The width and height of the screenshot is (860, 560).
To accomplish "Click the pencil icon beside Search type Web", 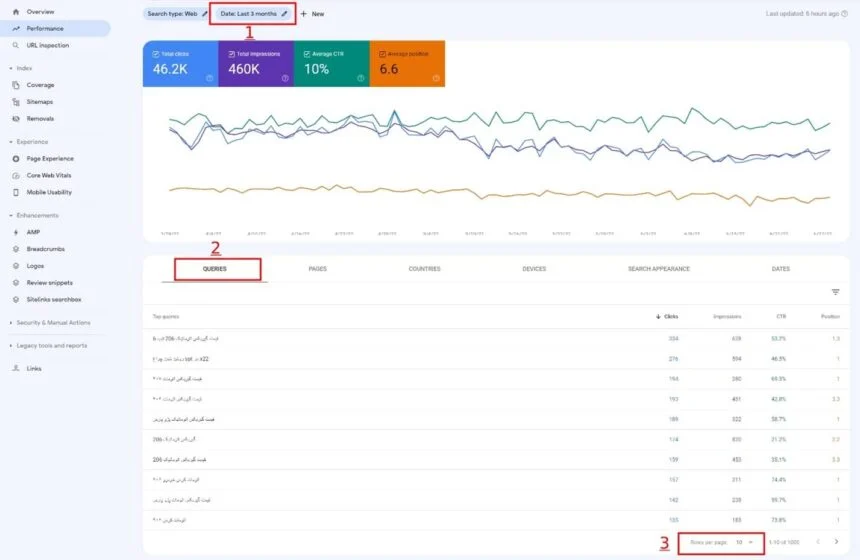I will coord(205,14).
